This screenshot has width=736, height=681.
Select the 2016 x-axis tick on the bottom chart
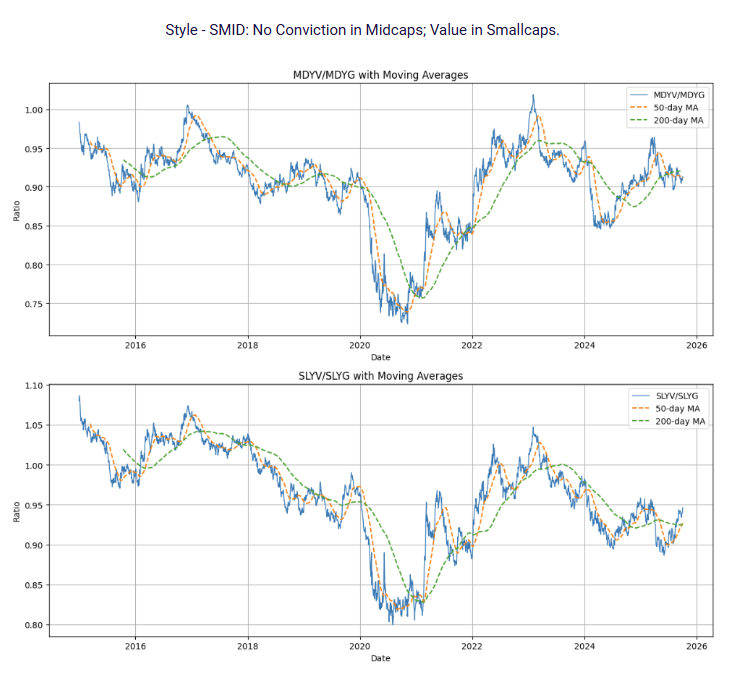135,646
